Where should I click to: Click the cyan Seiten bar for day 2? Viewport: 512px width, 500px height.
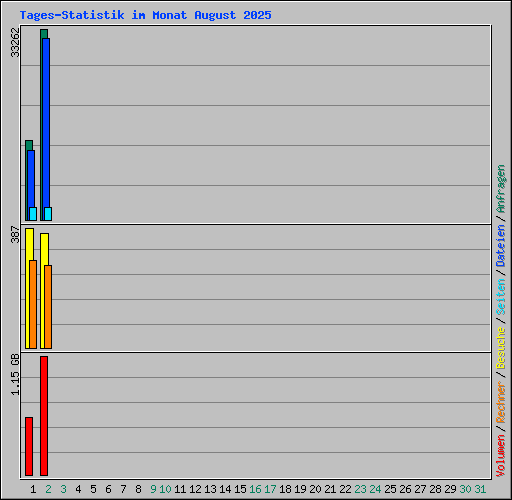coord(48,214)
